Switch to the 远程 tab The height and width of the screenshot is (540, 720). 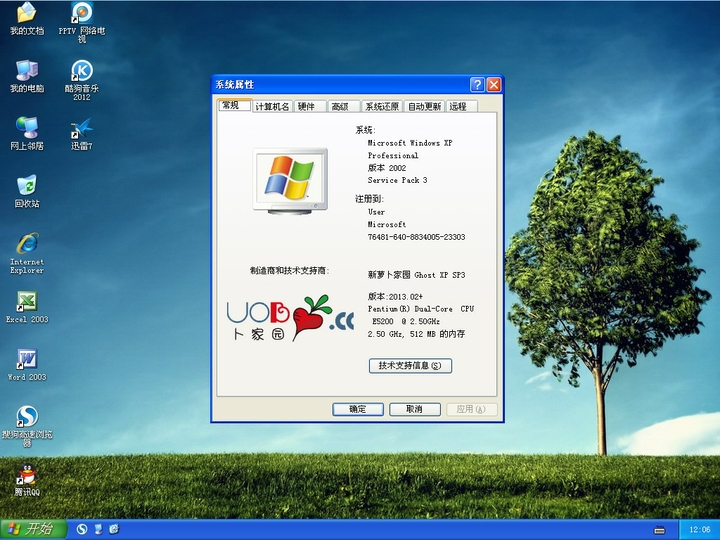click(461, 107)
